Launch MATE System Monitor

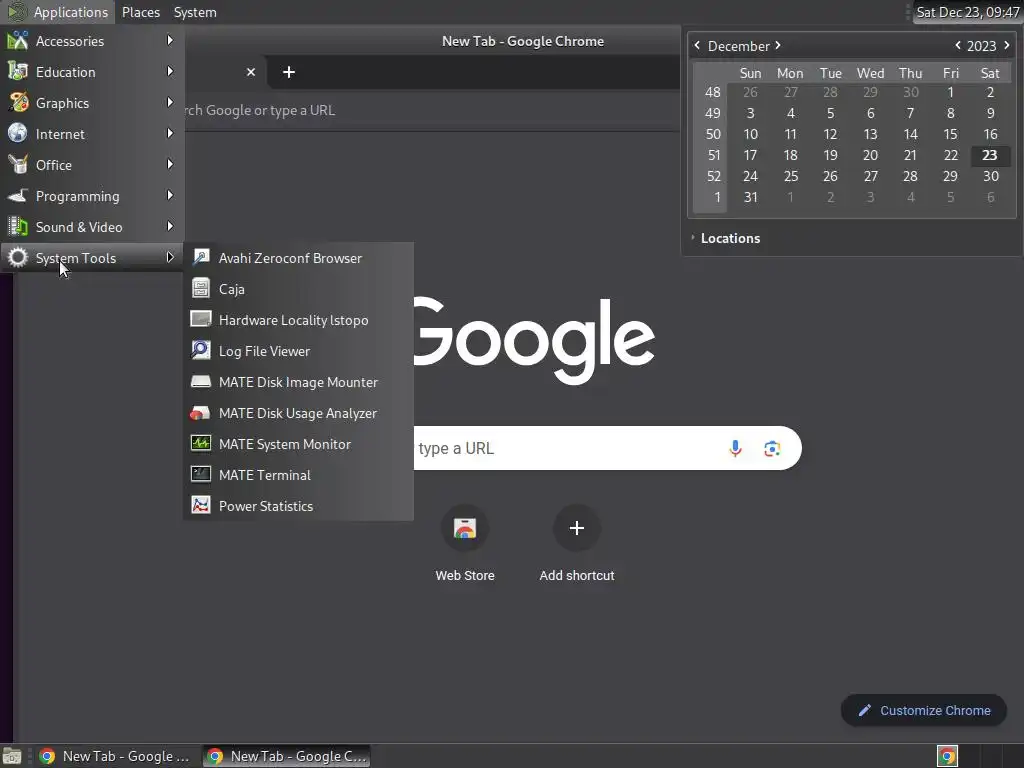click(x=298, y=444)
